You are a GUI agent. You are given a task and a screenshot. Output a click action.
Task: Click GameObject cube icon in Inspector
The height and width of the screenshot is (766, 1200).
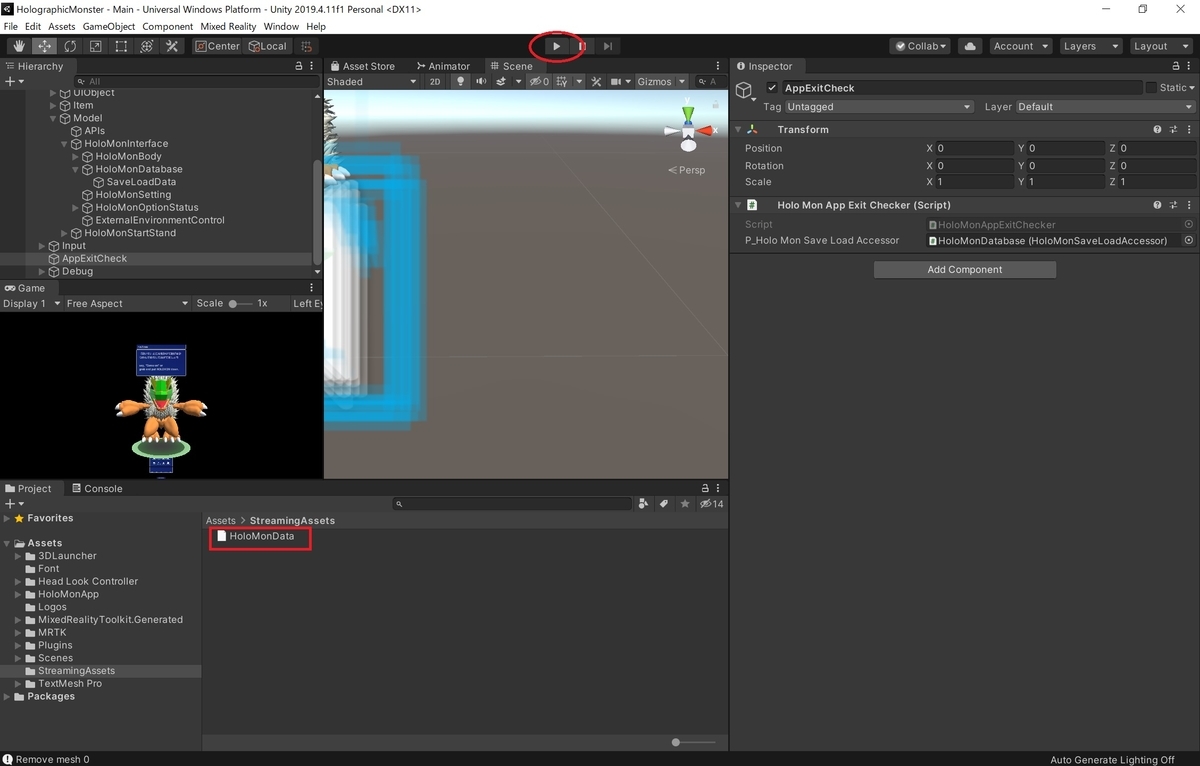[x=744, y=91]
